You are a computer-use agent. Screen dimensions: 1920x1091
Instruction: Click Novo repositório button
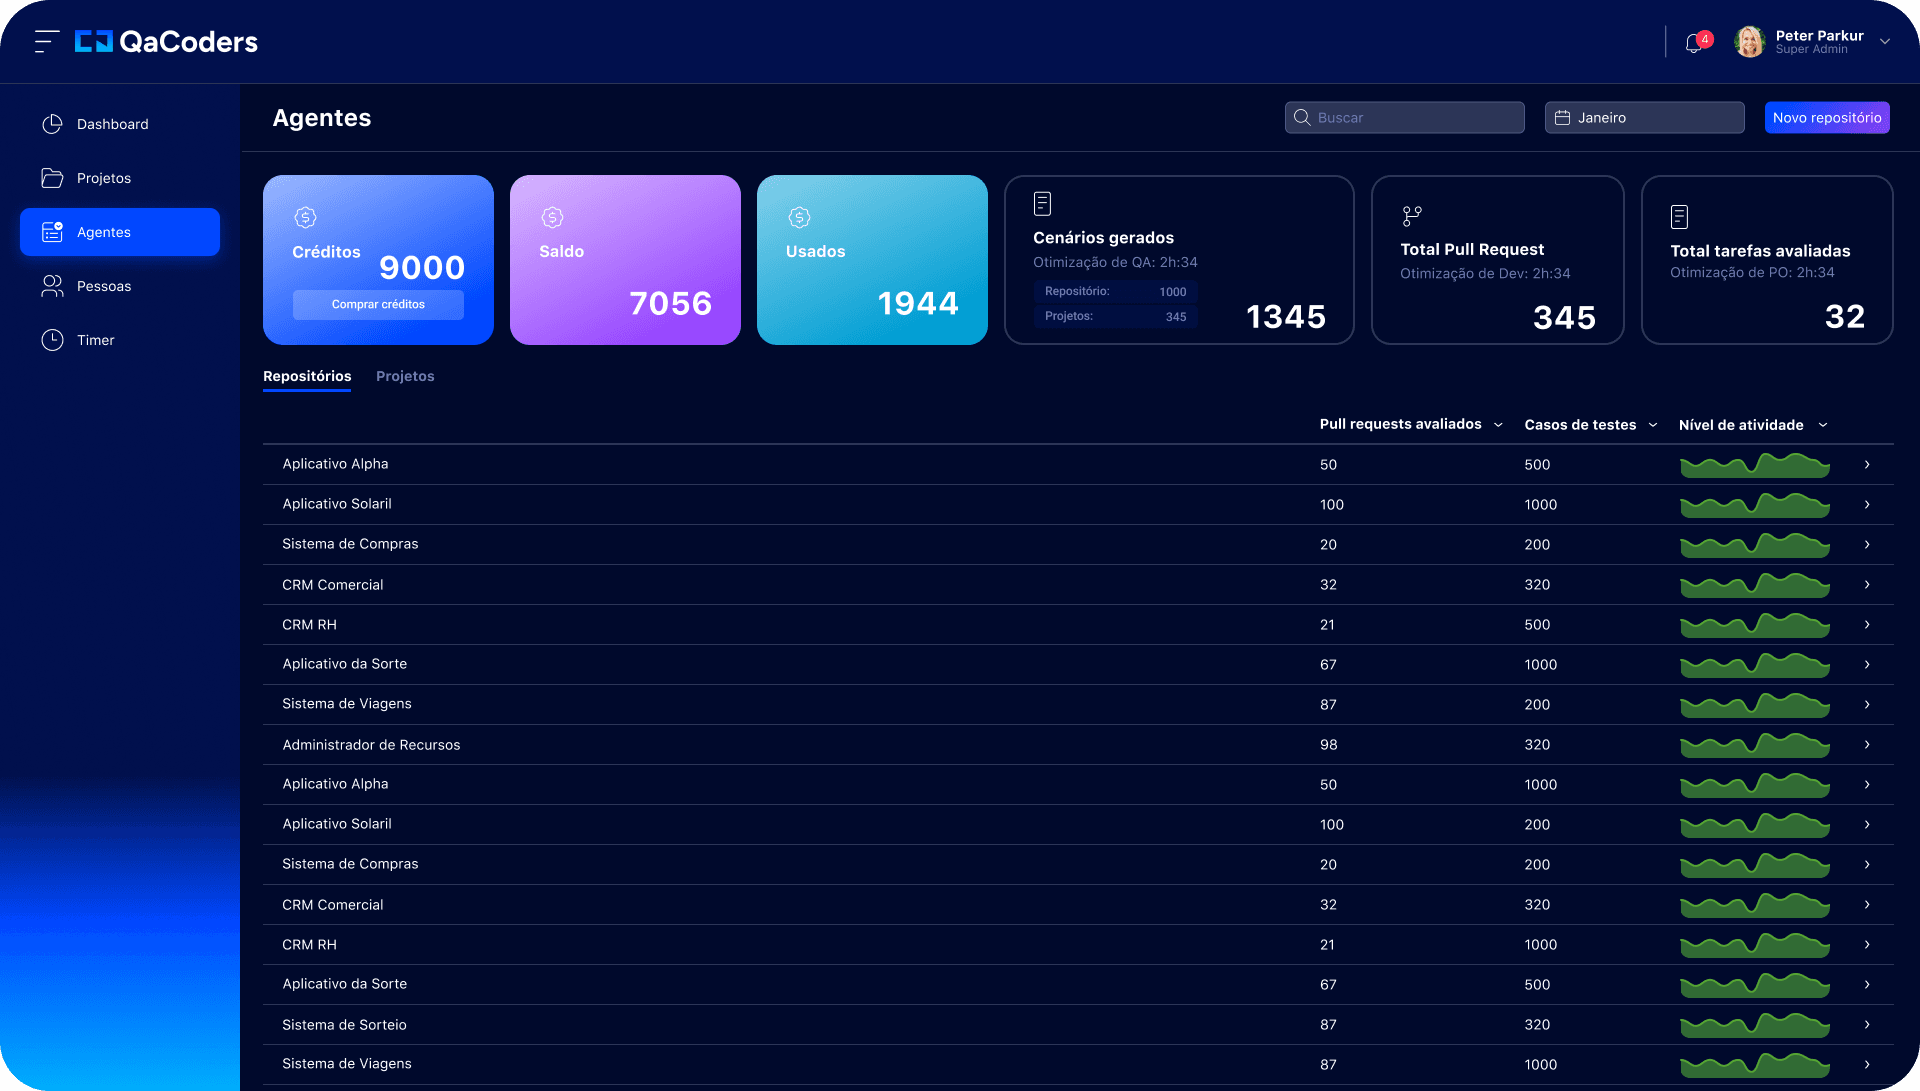coord(1827,117)
